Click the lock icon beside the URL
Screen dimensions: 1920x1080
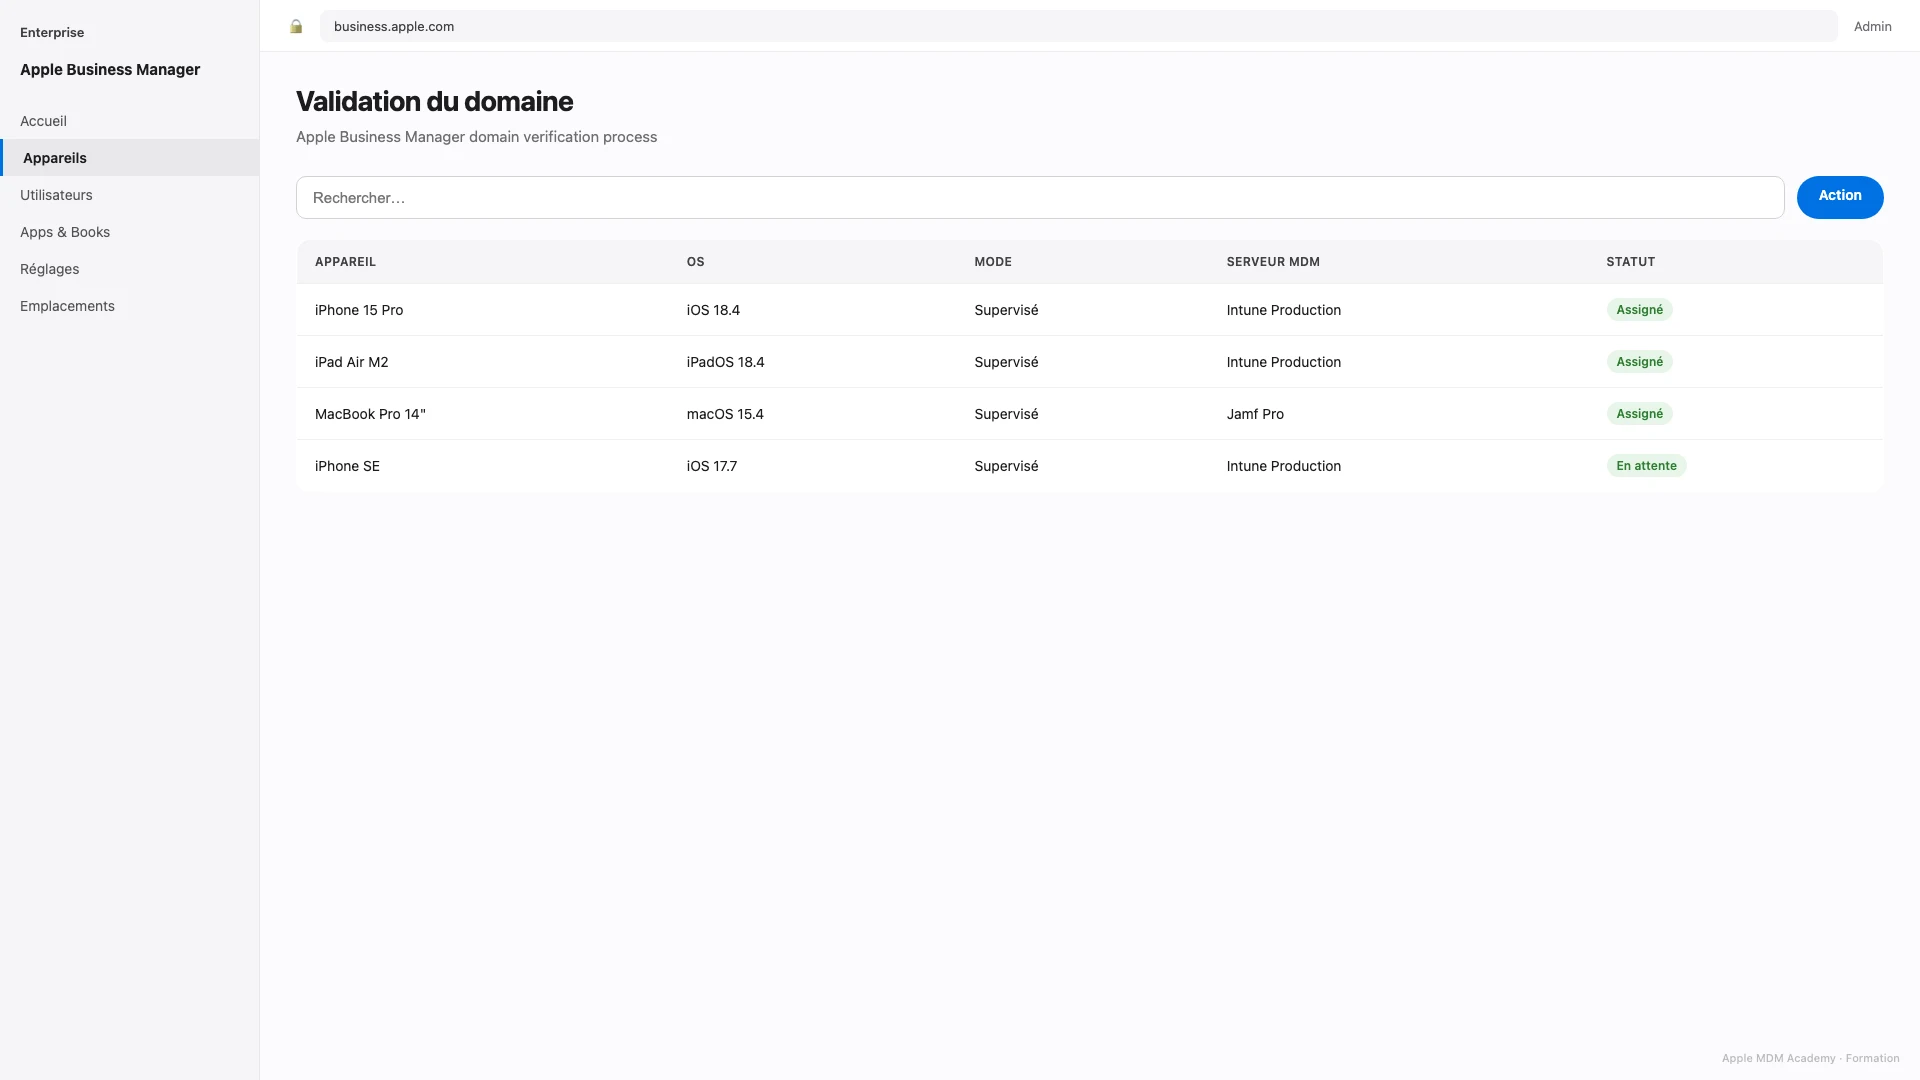[x=296, y=26]
